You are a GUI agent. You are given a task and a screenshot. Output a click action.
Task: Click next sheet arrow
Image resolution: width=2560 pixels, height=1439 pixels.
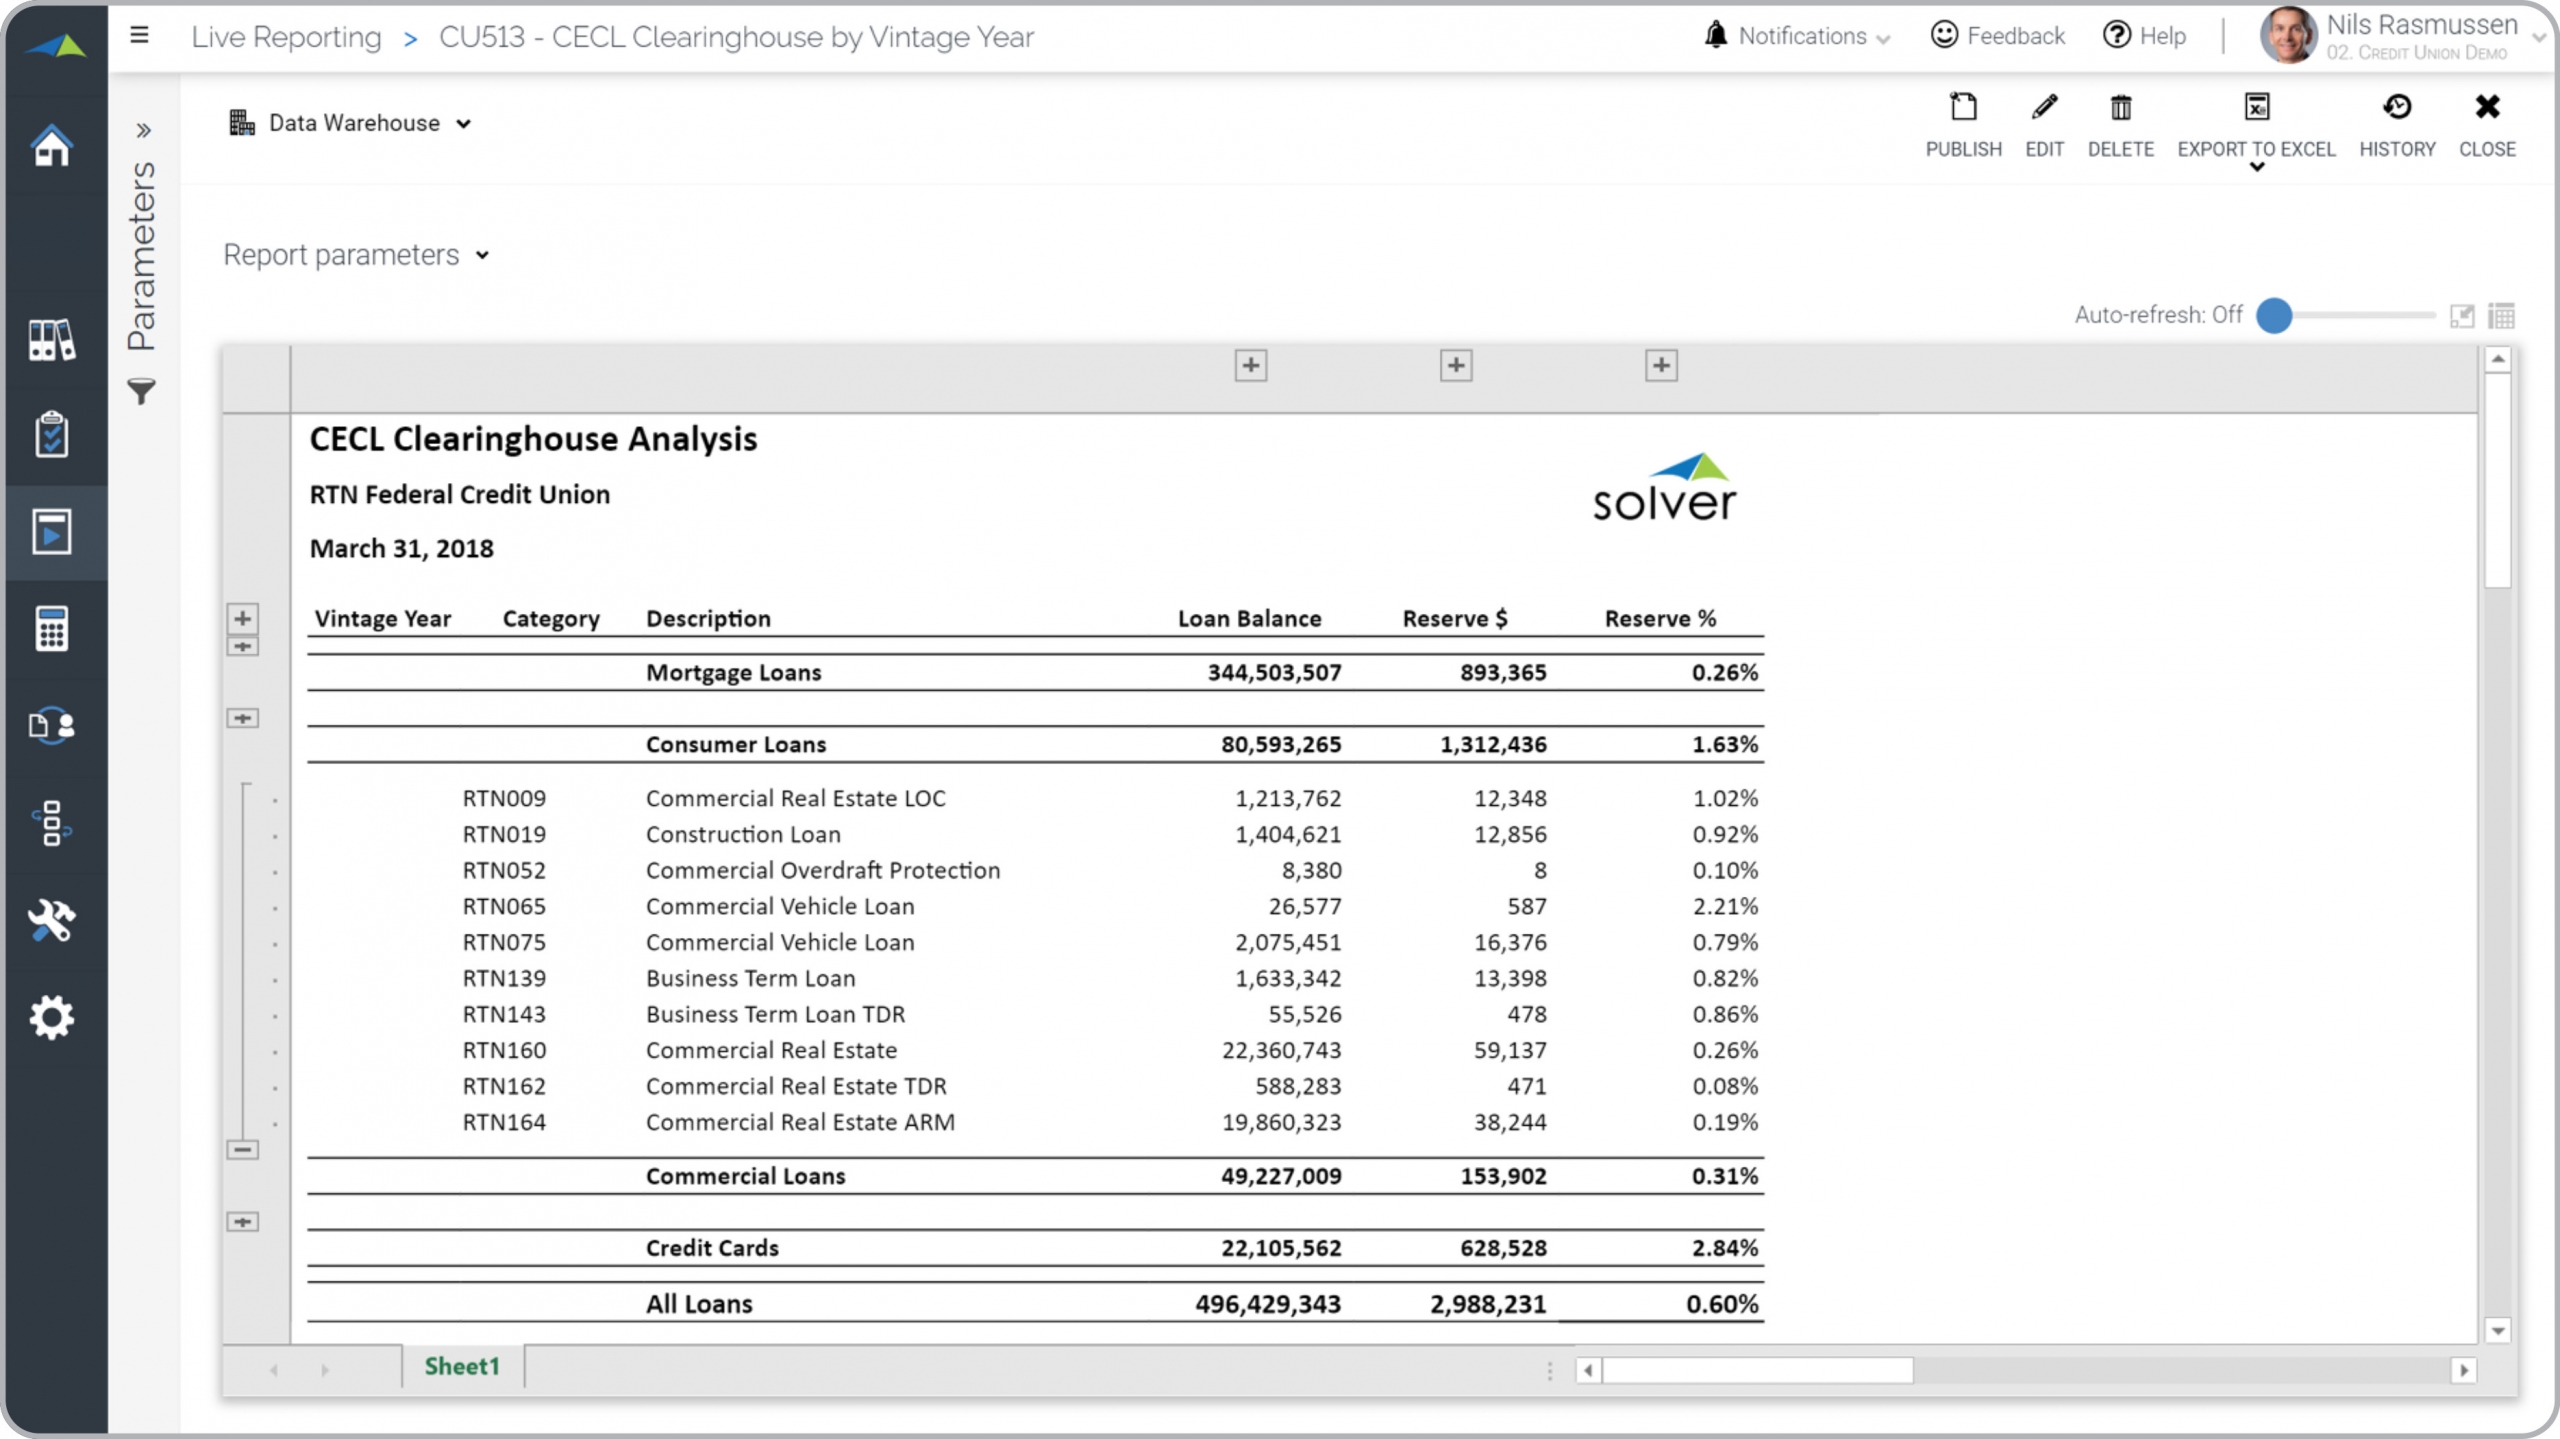[x=325, y=1370]
